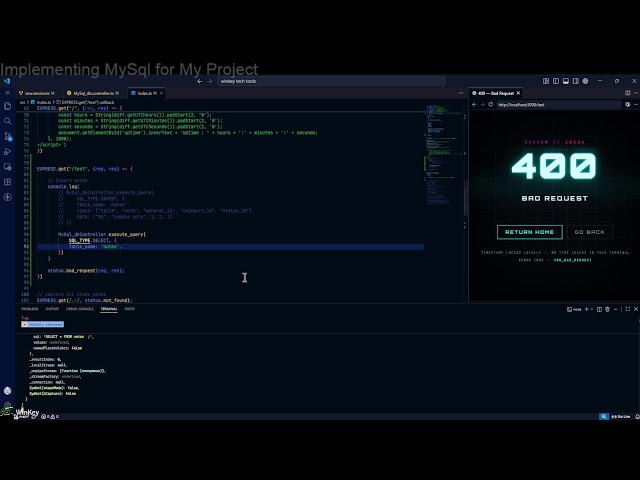Place cursor on the SQL_TYPE.SELECT code line
The height and width of the screenshot is (480, 640).
(x=93, y=240)
